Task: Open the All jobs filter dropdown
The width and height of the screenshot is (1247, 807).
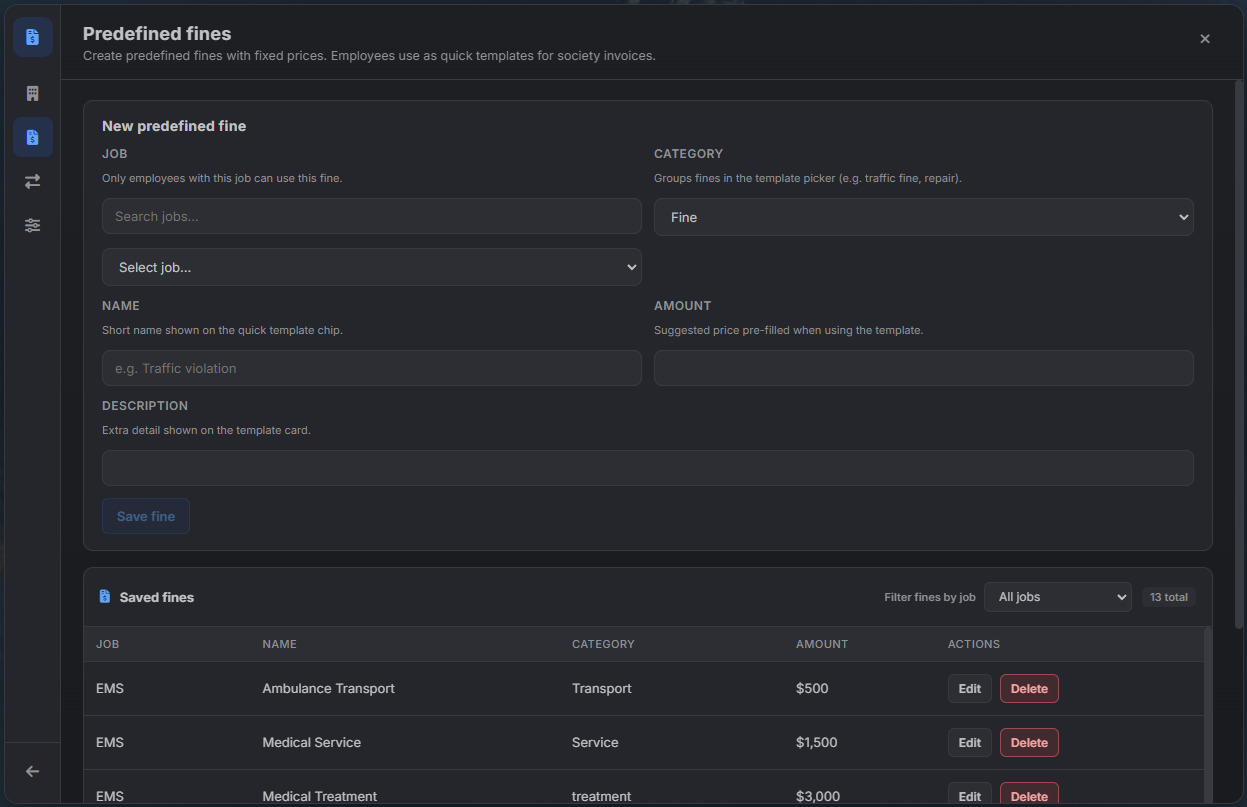Action: pyautogui.click(x=1058, y=597)
